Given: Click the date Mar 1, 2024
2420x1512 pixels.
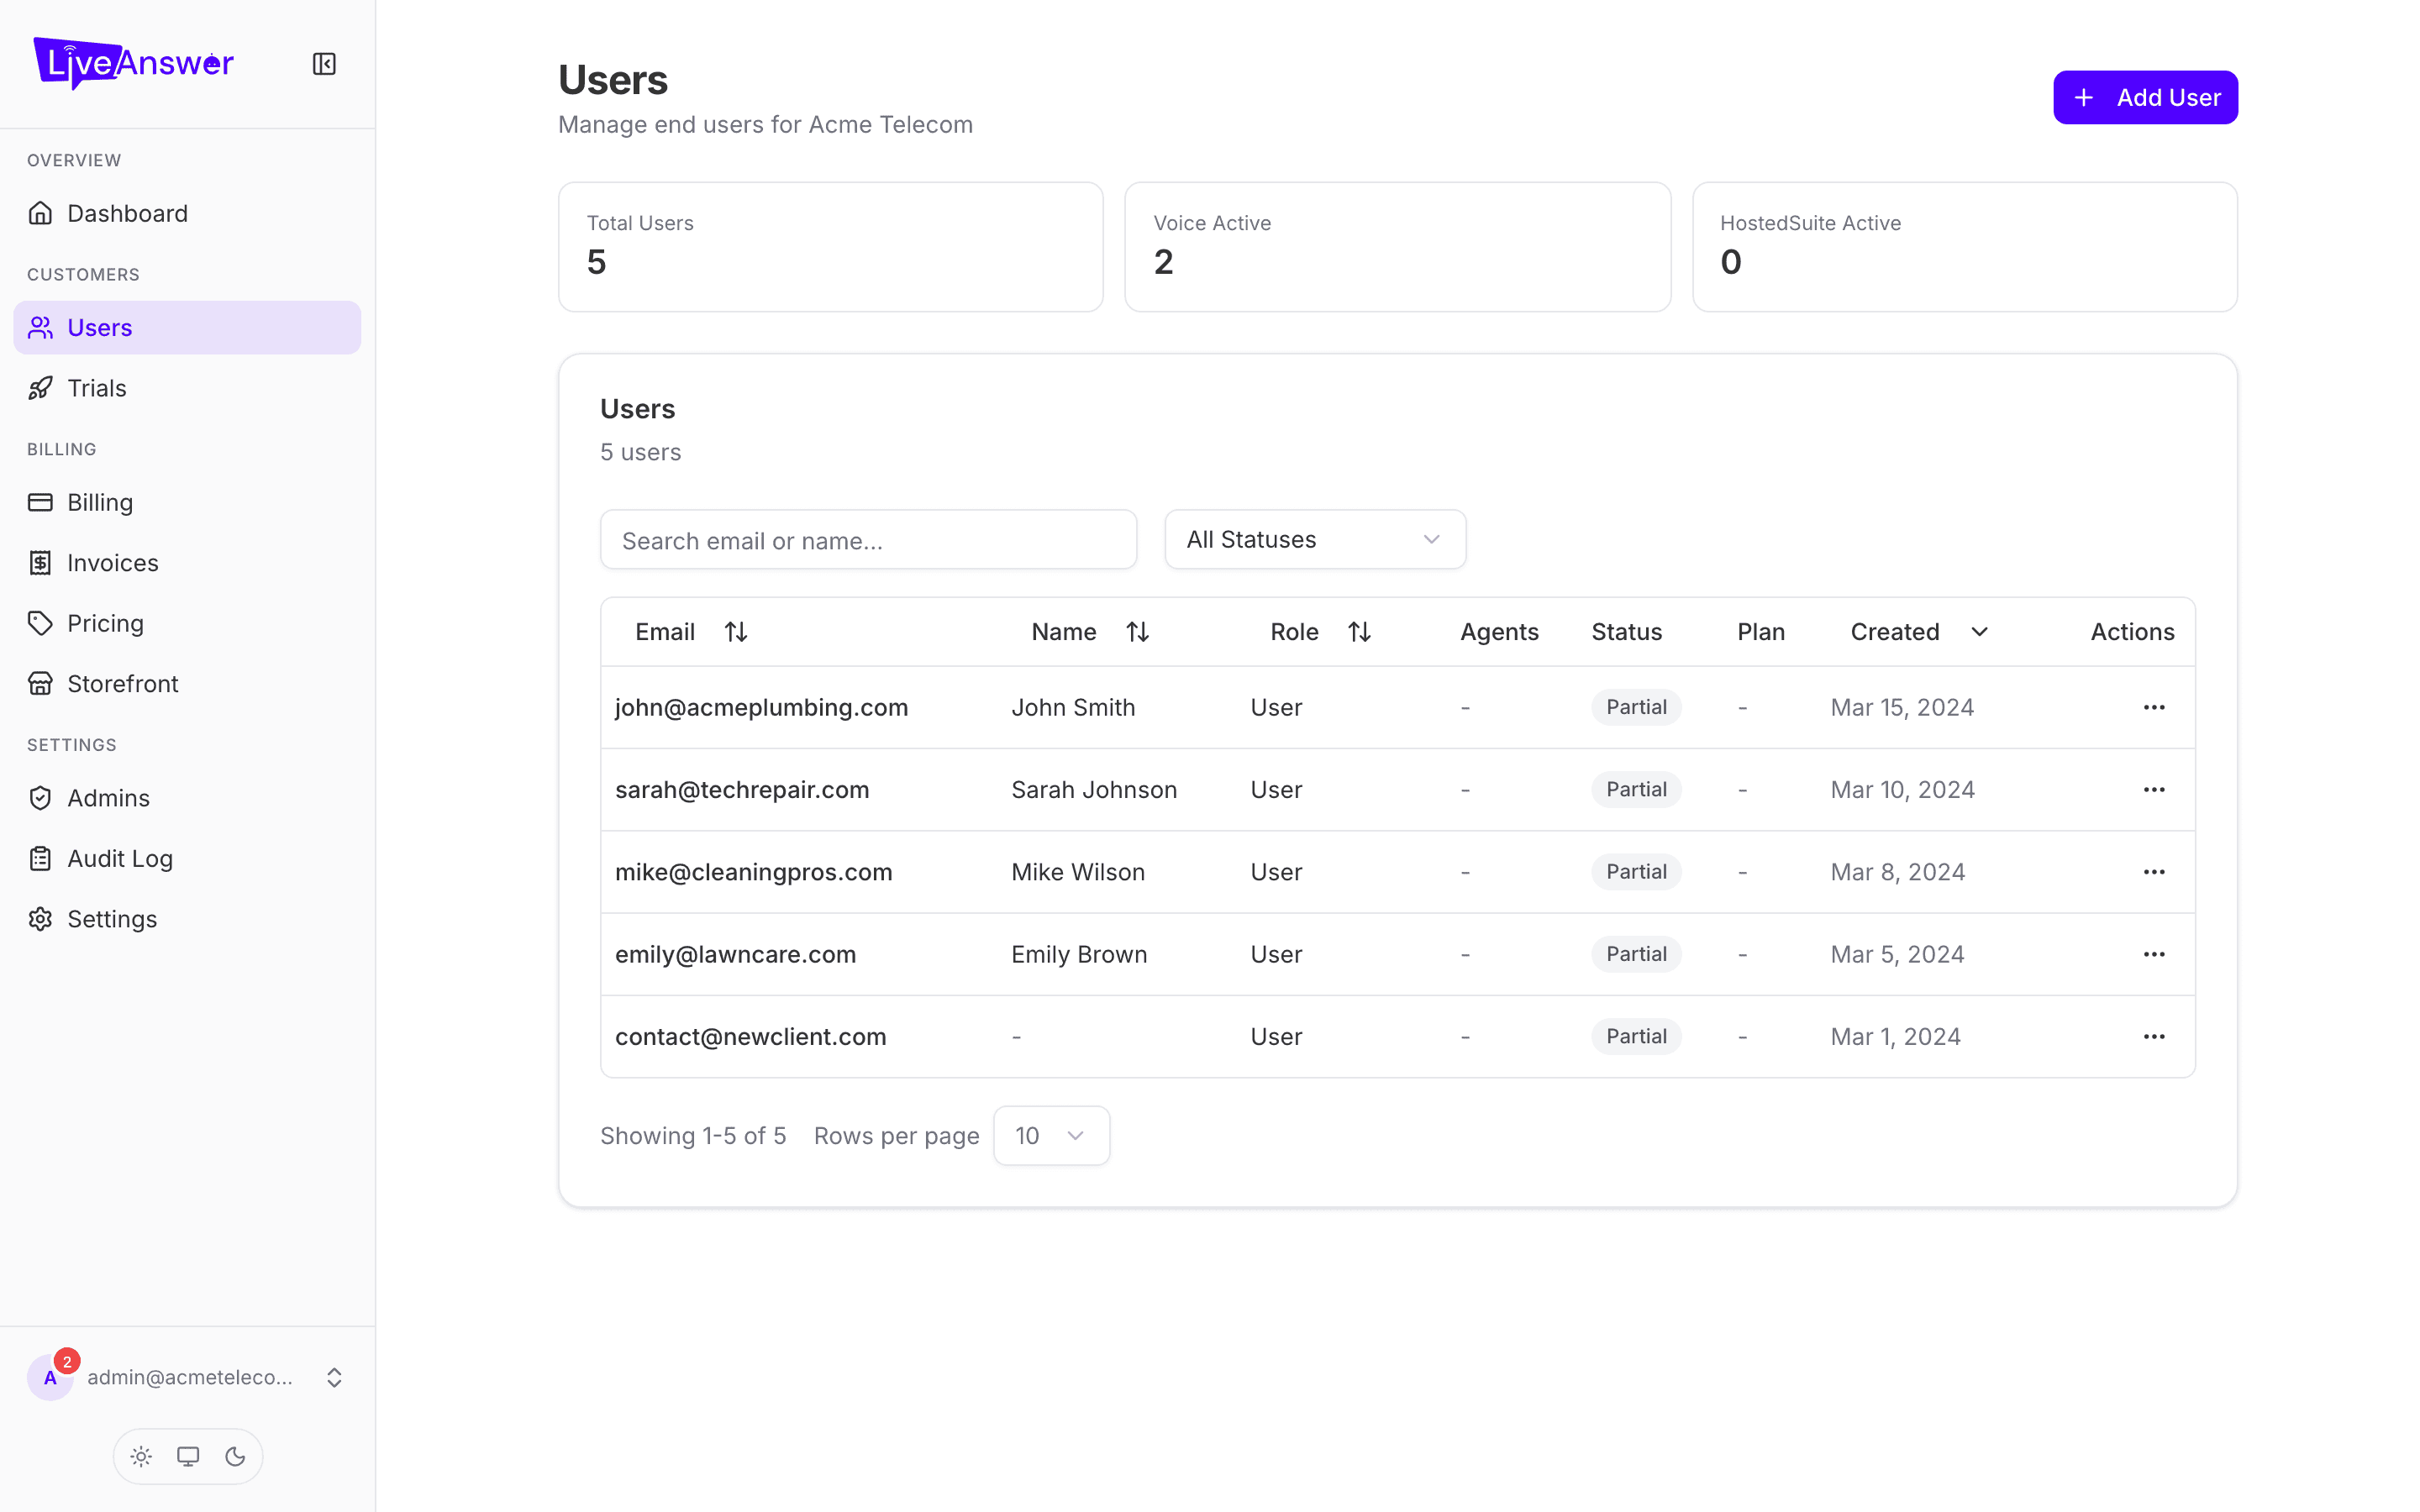Looking at the screenshot, I should (x=1895, y=1037).
